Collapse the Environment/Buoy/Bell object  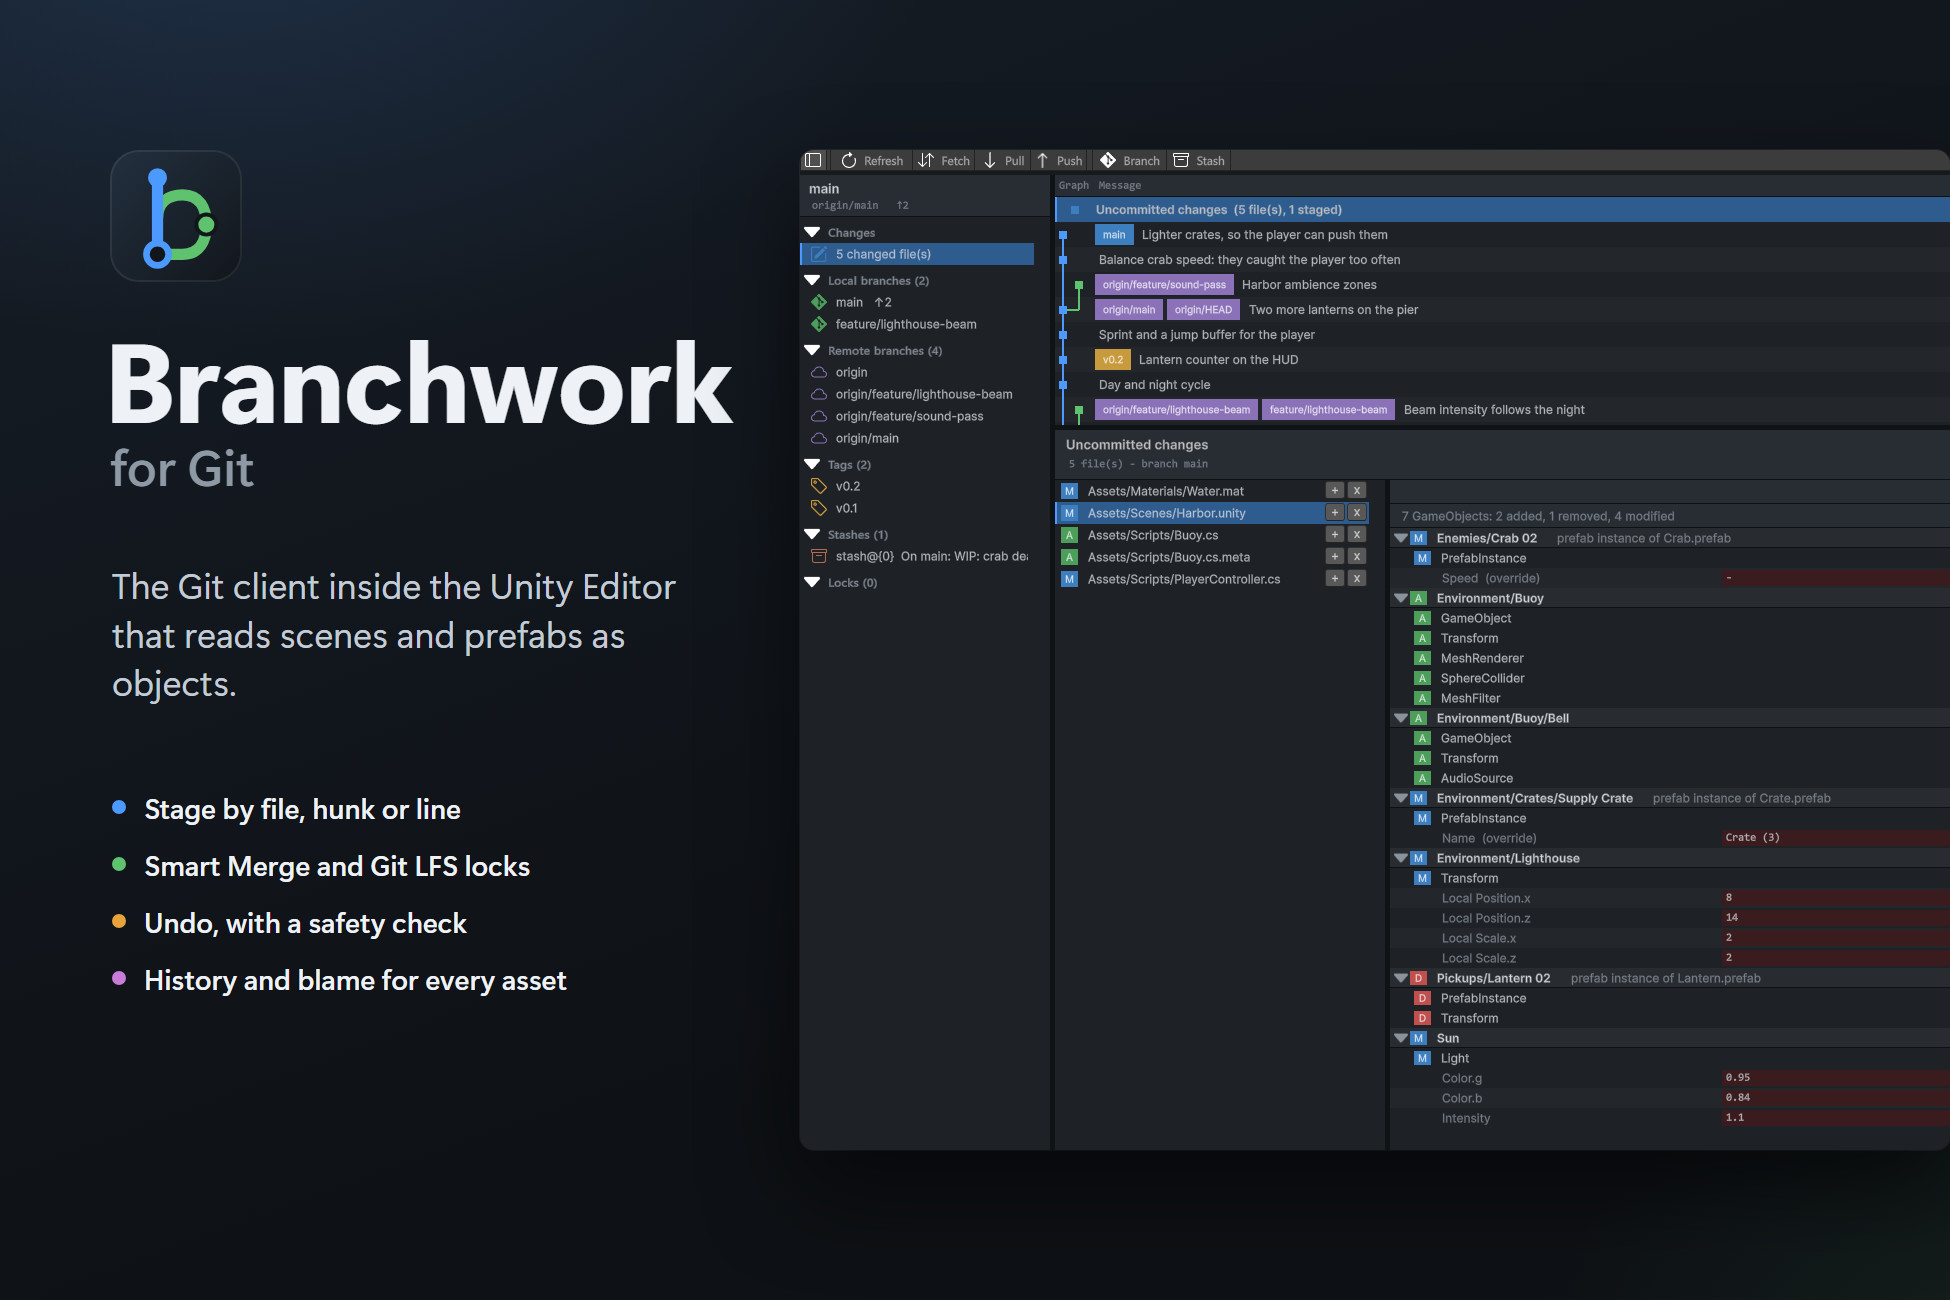[1401, 718]
